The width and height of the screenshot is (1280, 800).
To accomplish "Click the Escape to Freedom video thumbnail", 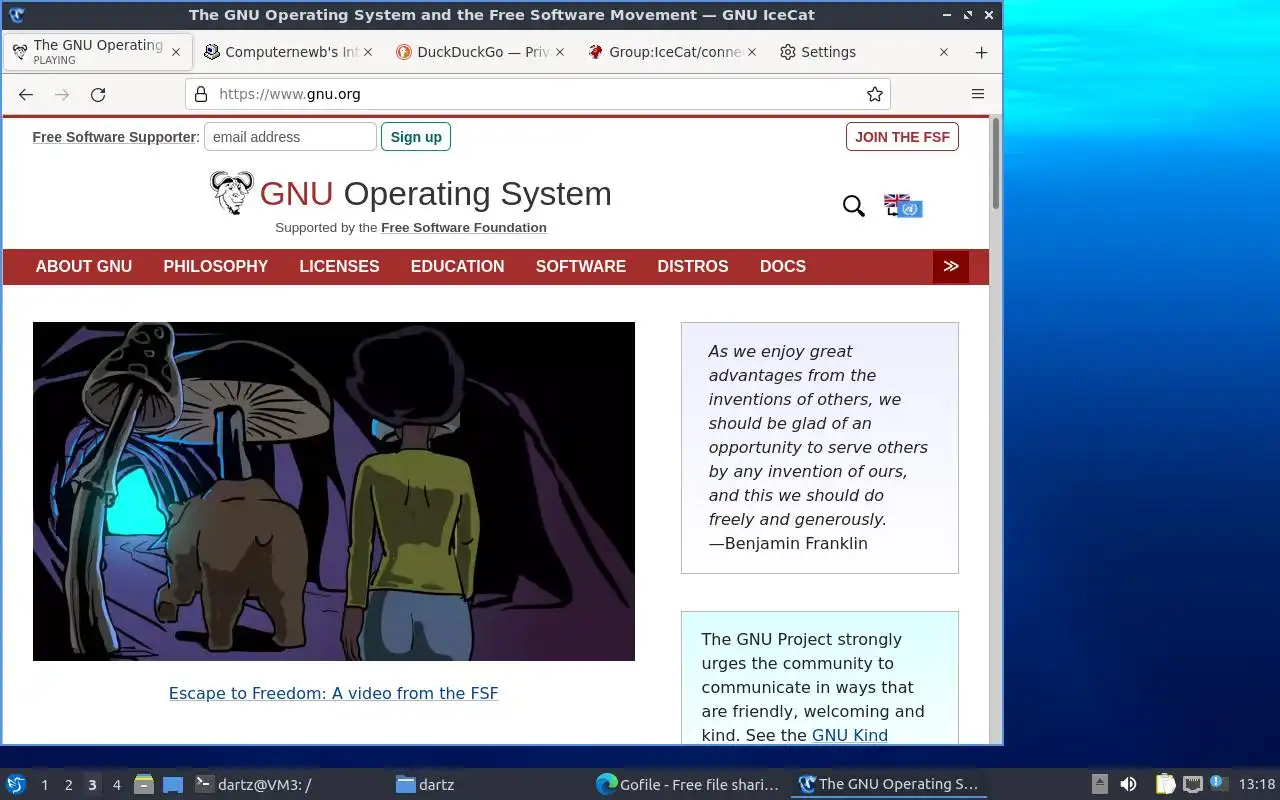I will 334,491.
